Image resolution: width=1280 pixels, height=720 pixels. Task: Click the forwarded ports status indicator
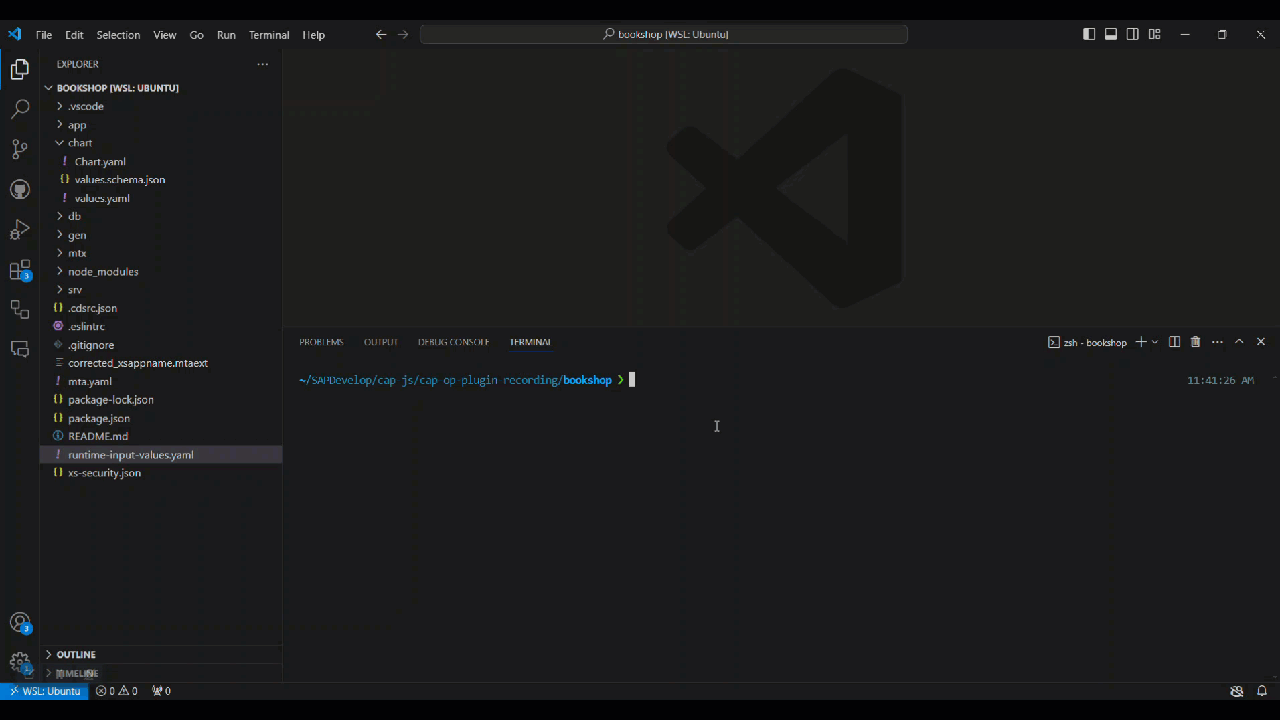coord(161,691)
